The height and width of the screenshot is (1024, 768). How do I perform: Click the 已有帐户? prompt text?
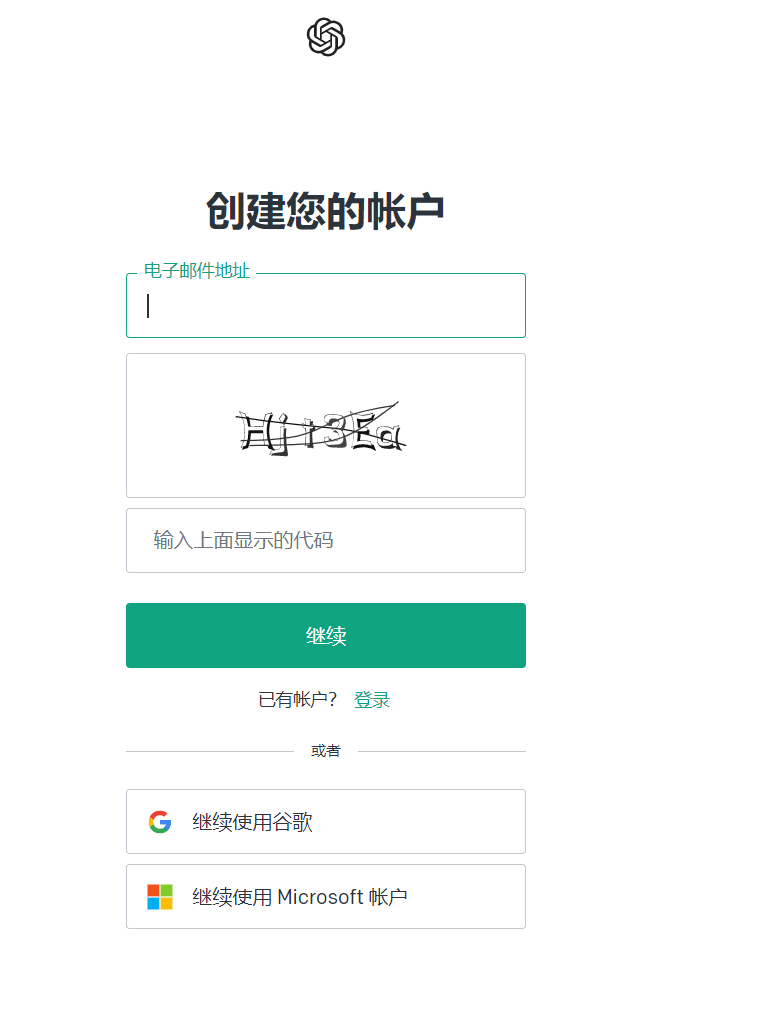(x=298, y=700)
